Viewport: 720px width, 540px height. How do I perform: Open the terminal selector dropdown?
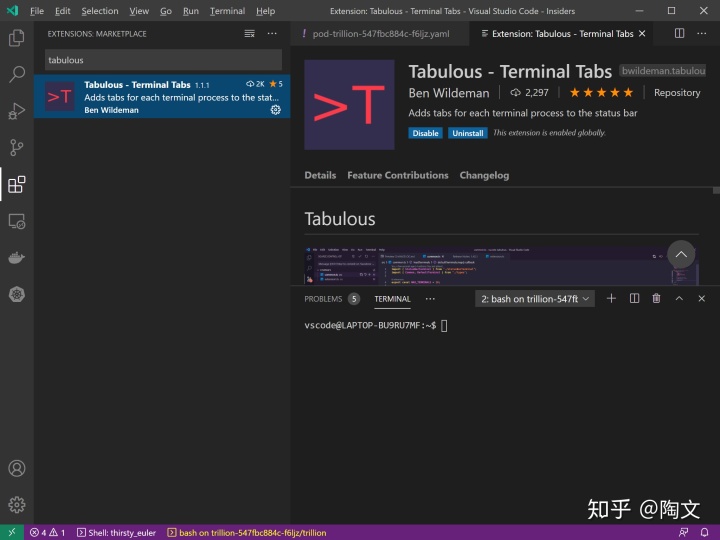tap(535, 299)
